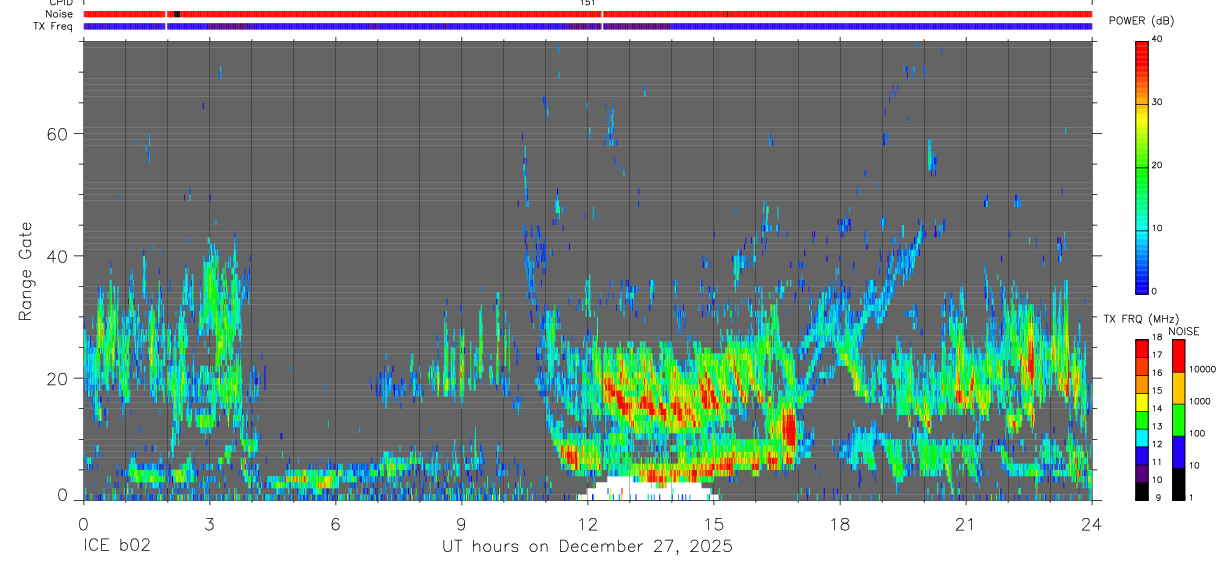Image resolution: width=1228 pixels, height=567 pixels.
Task: Click the TX FRQ colorbar label 13
Action: pos(1159,426)
